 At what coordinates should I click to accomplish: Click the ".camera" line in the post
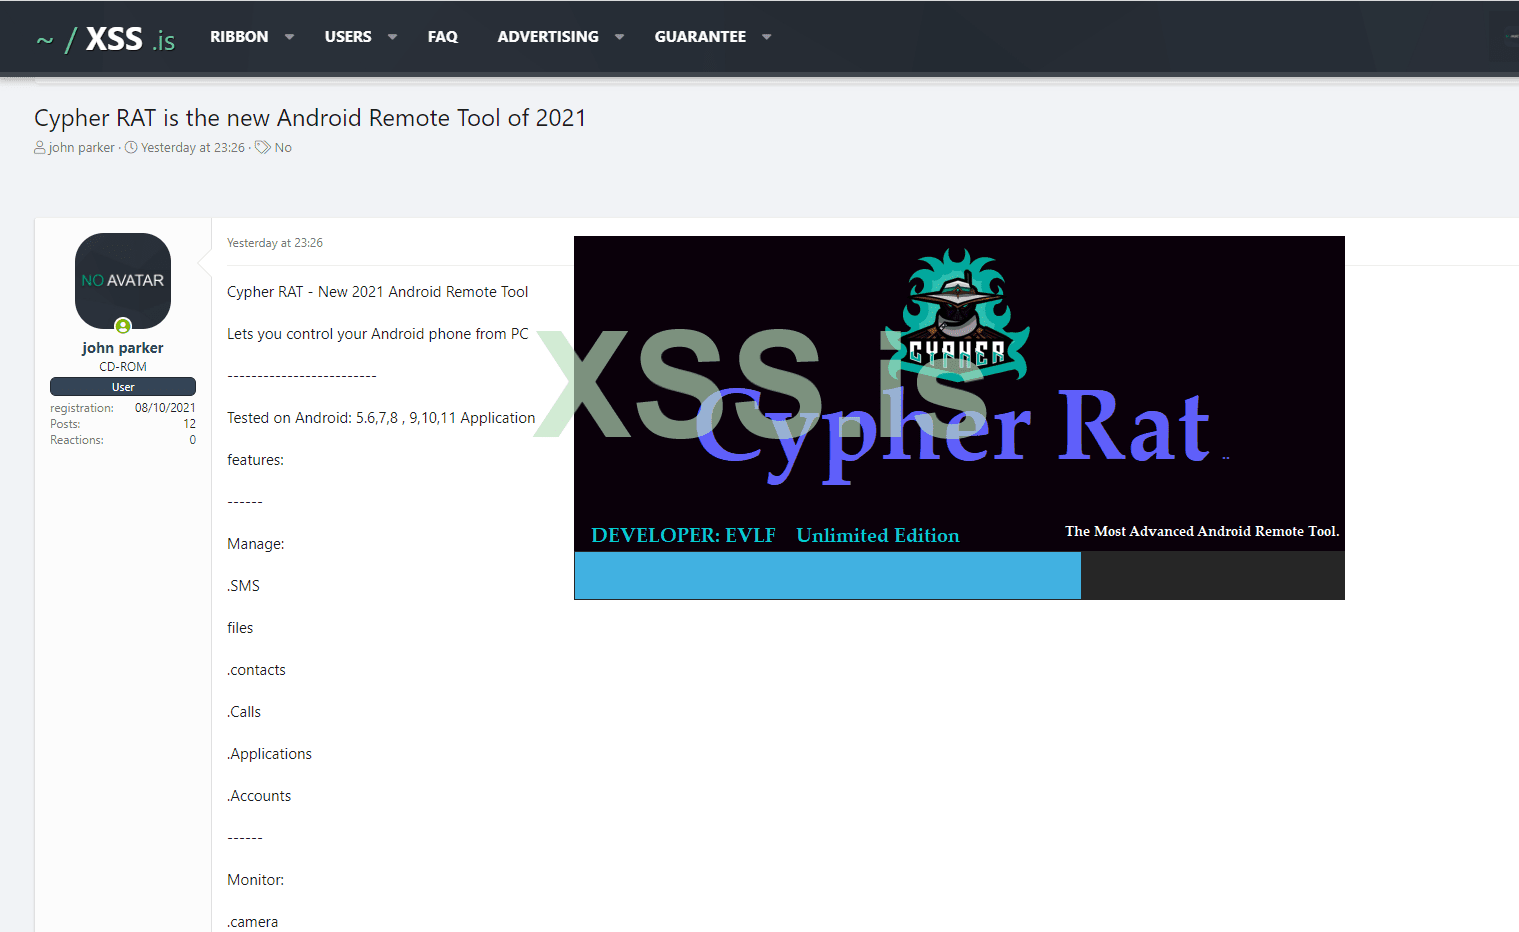point(252,922)
